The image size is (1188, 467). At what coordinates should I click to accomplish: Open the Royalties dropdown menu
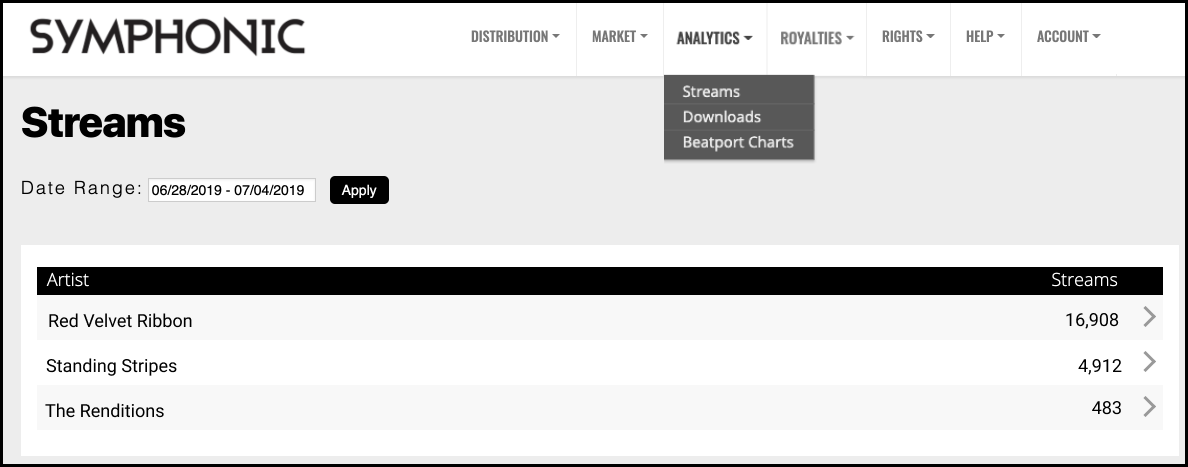click(x=817, y=38)
